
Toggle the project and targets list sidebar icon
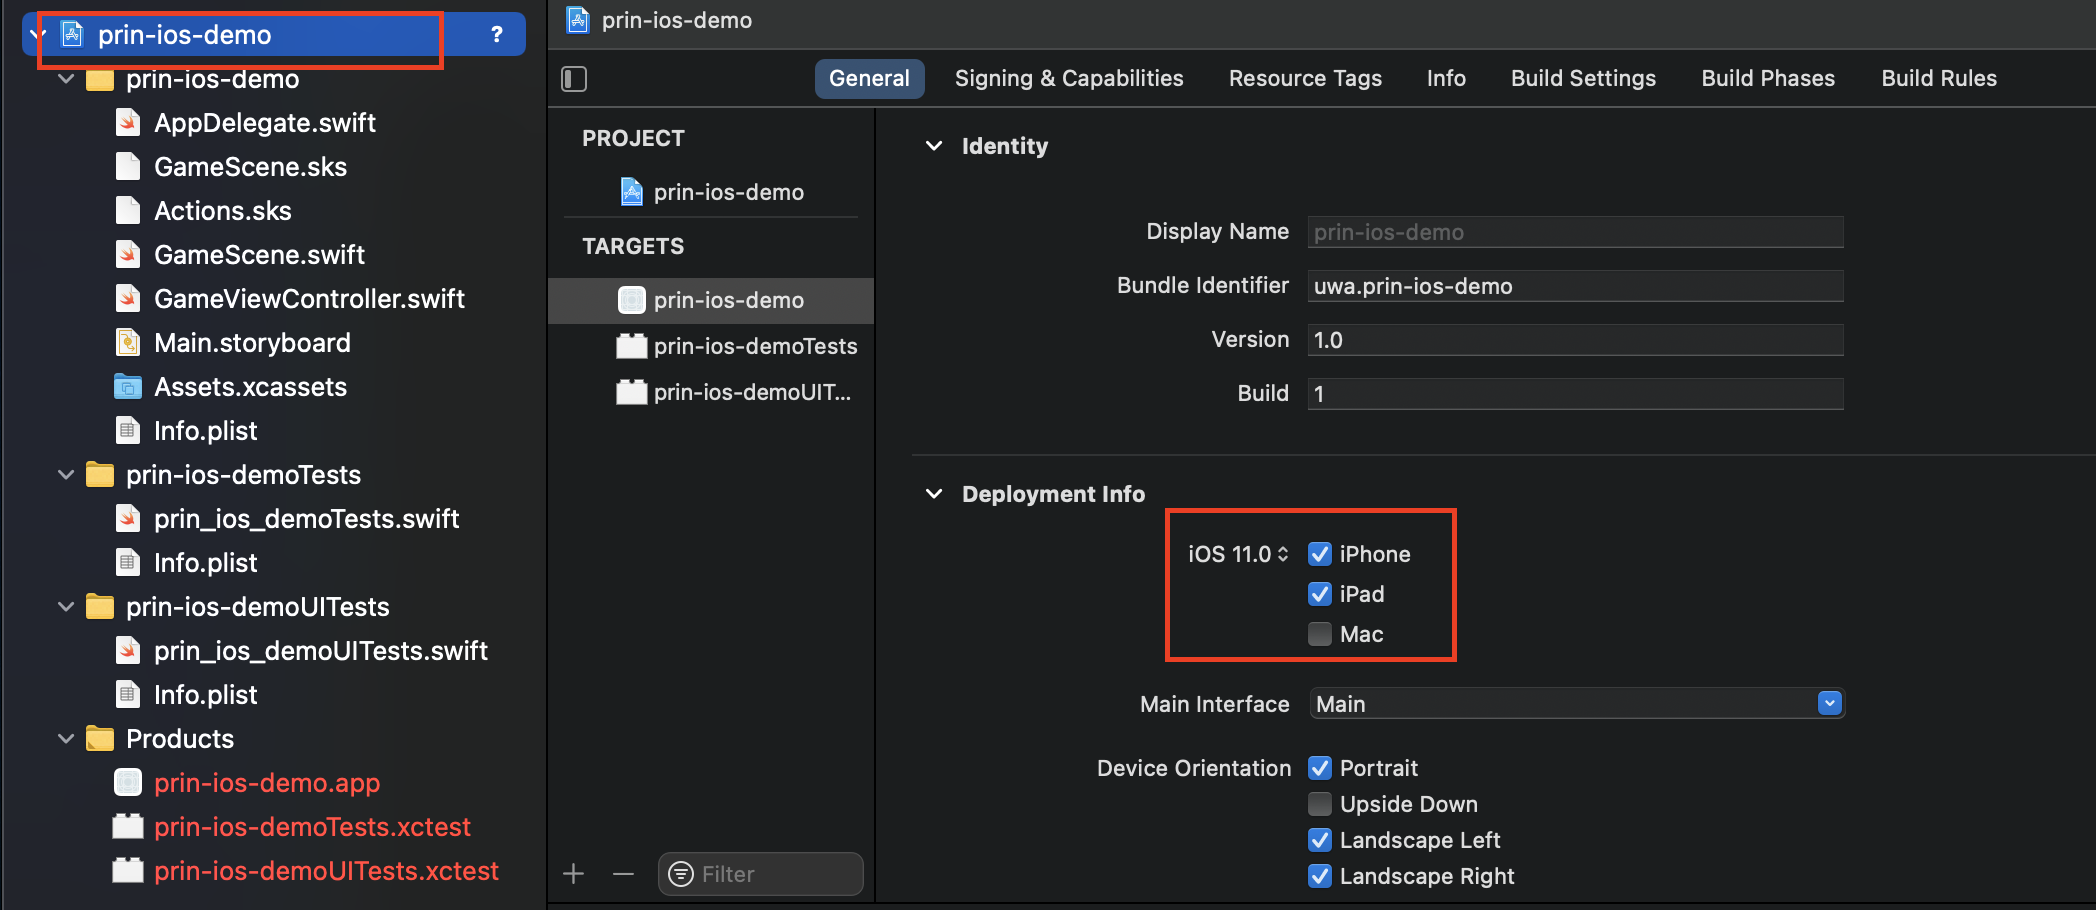[x=574, y=78]
